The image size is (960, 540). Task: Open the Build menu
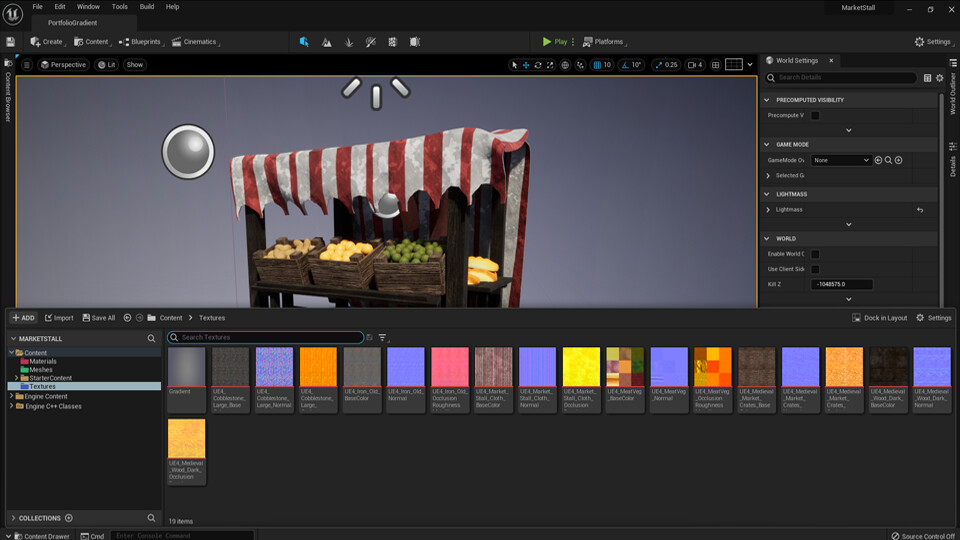[x=147, y=7]
